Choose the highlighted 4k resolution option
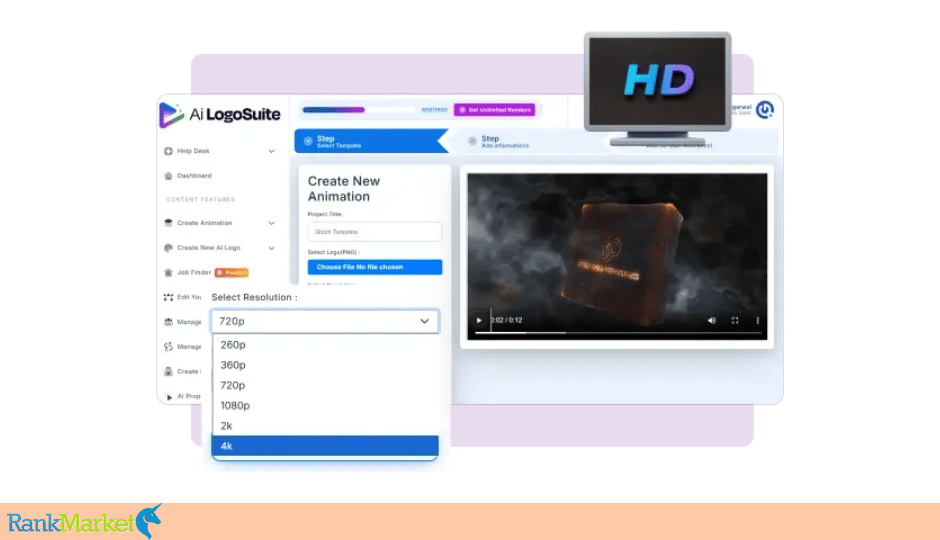Image resolution: width=940 pixels, height=540 pixels. click(x=325, y=446)
